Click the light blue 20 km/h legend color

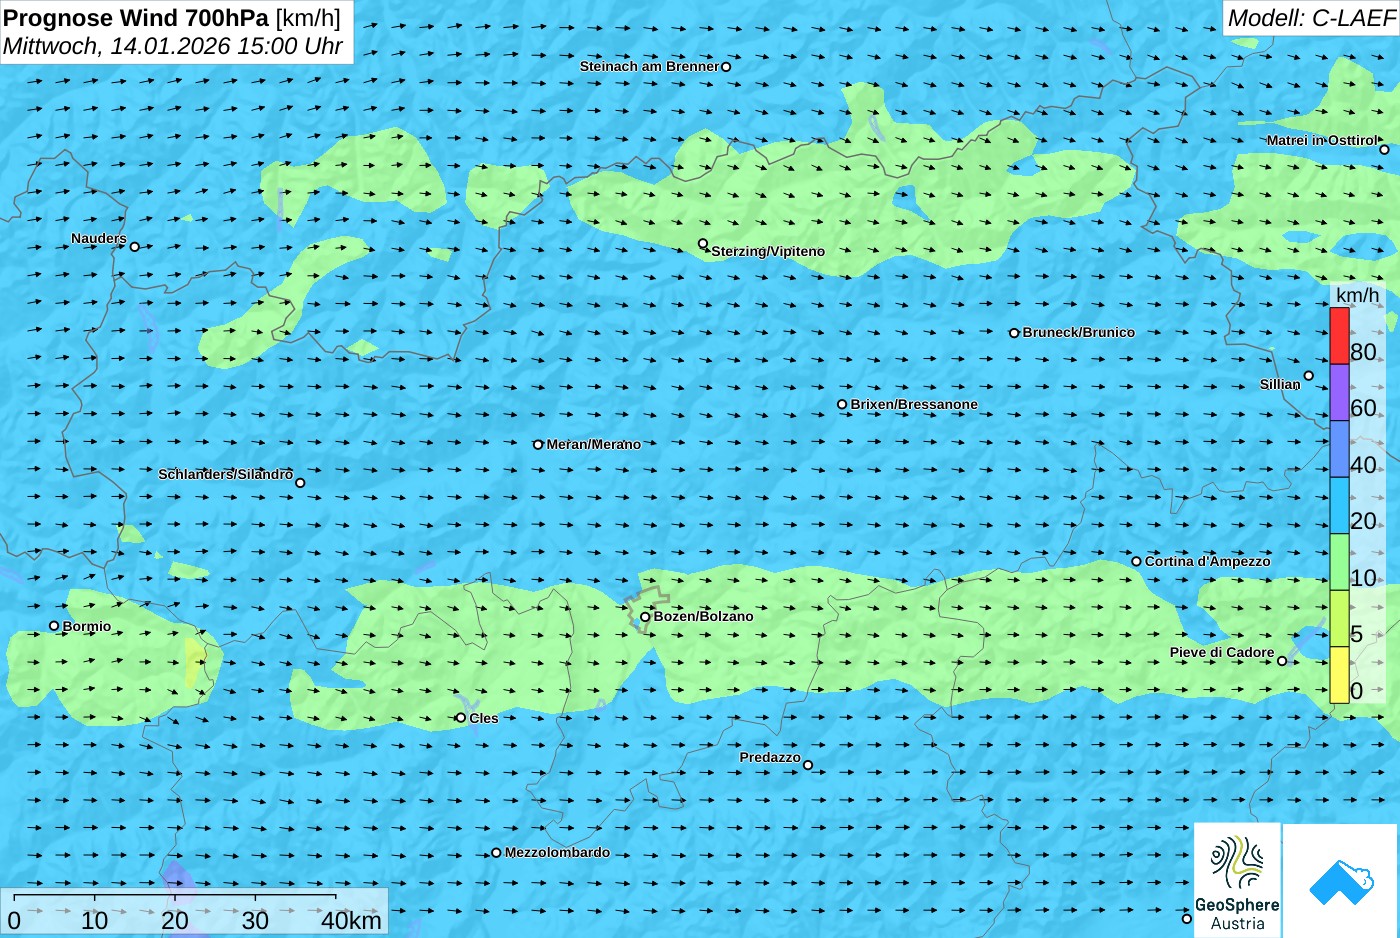point(1339,505)
